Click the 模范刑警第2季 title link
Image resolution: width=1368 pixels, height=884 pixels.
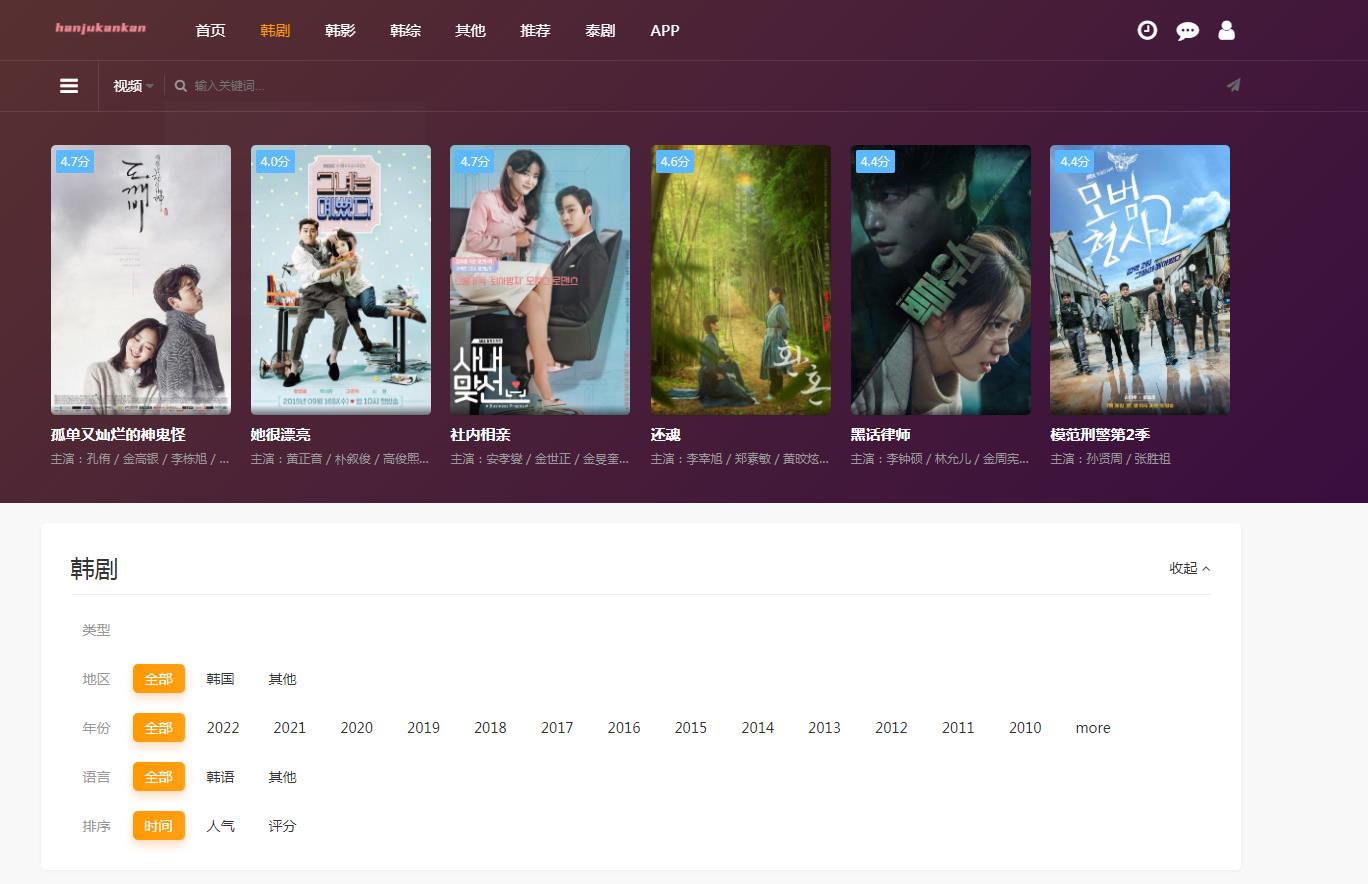[x=1100, y=435]
